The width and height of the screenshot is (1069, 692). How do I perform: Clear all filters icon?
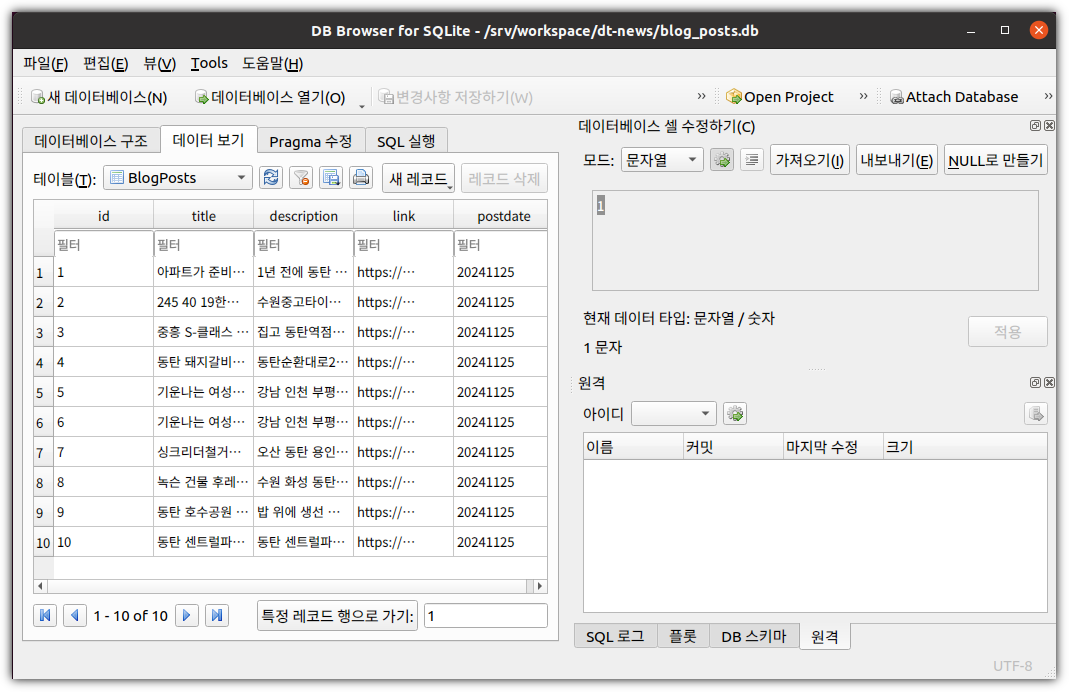click(x=301, y=178)
